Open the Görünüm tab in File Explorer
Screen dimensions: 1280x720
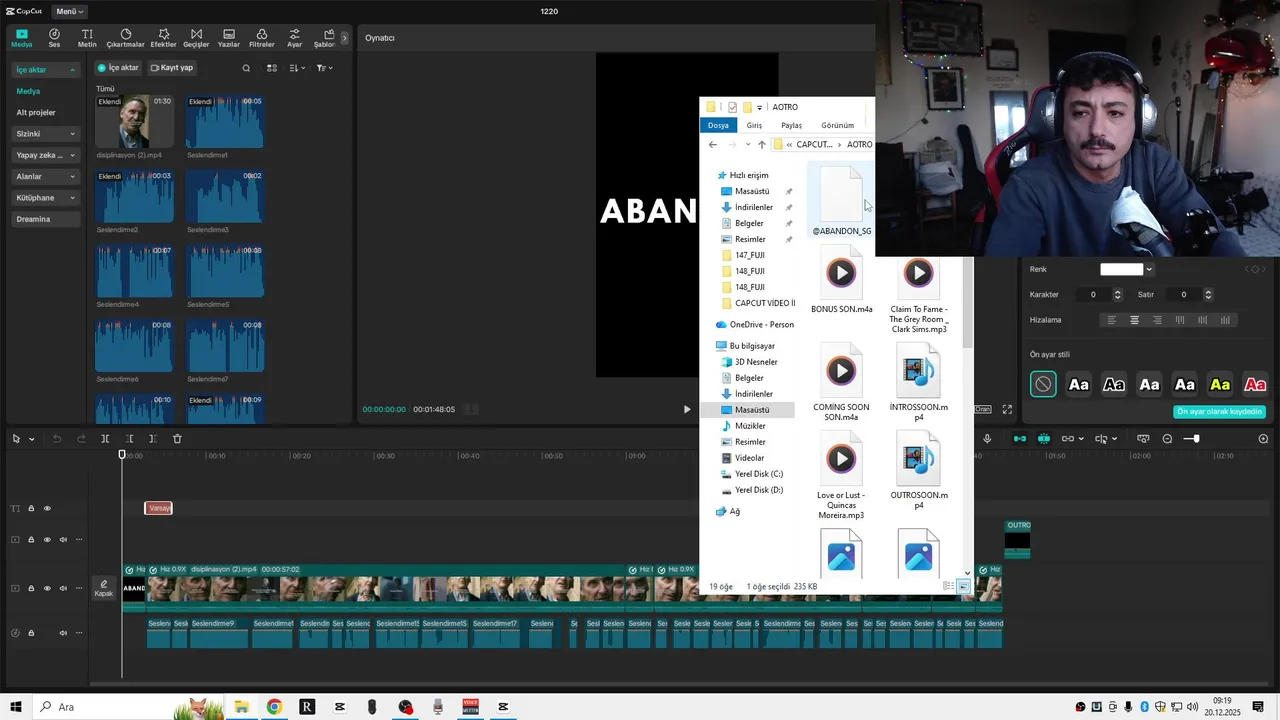click(837, 125)
